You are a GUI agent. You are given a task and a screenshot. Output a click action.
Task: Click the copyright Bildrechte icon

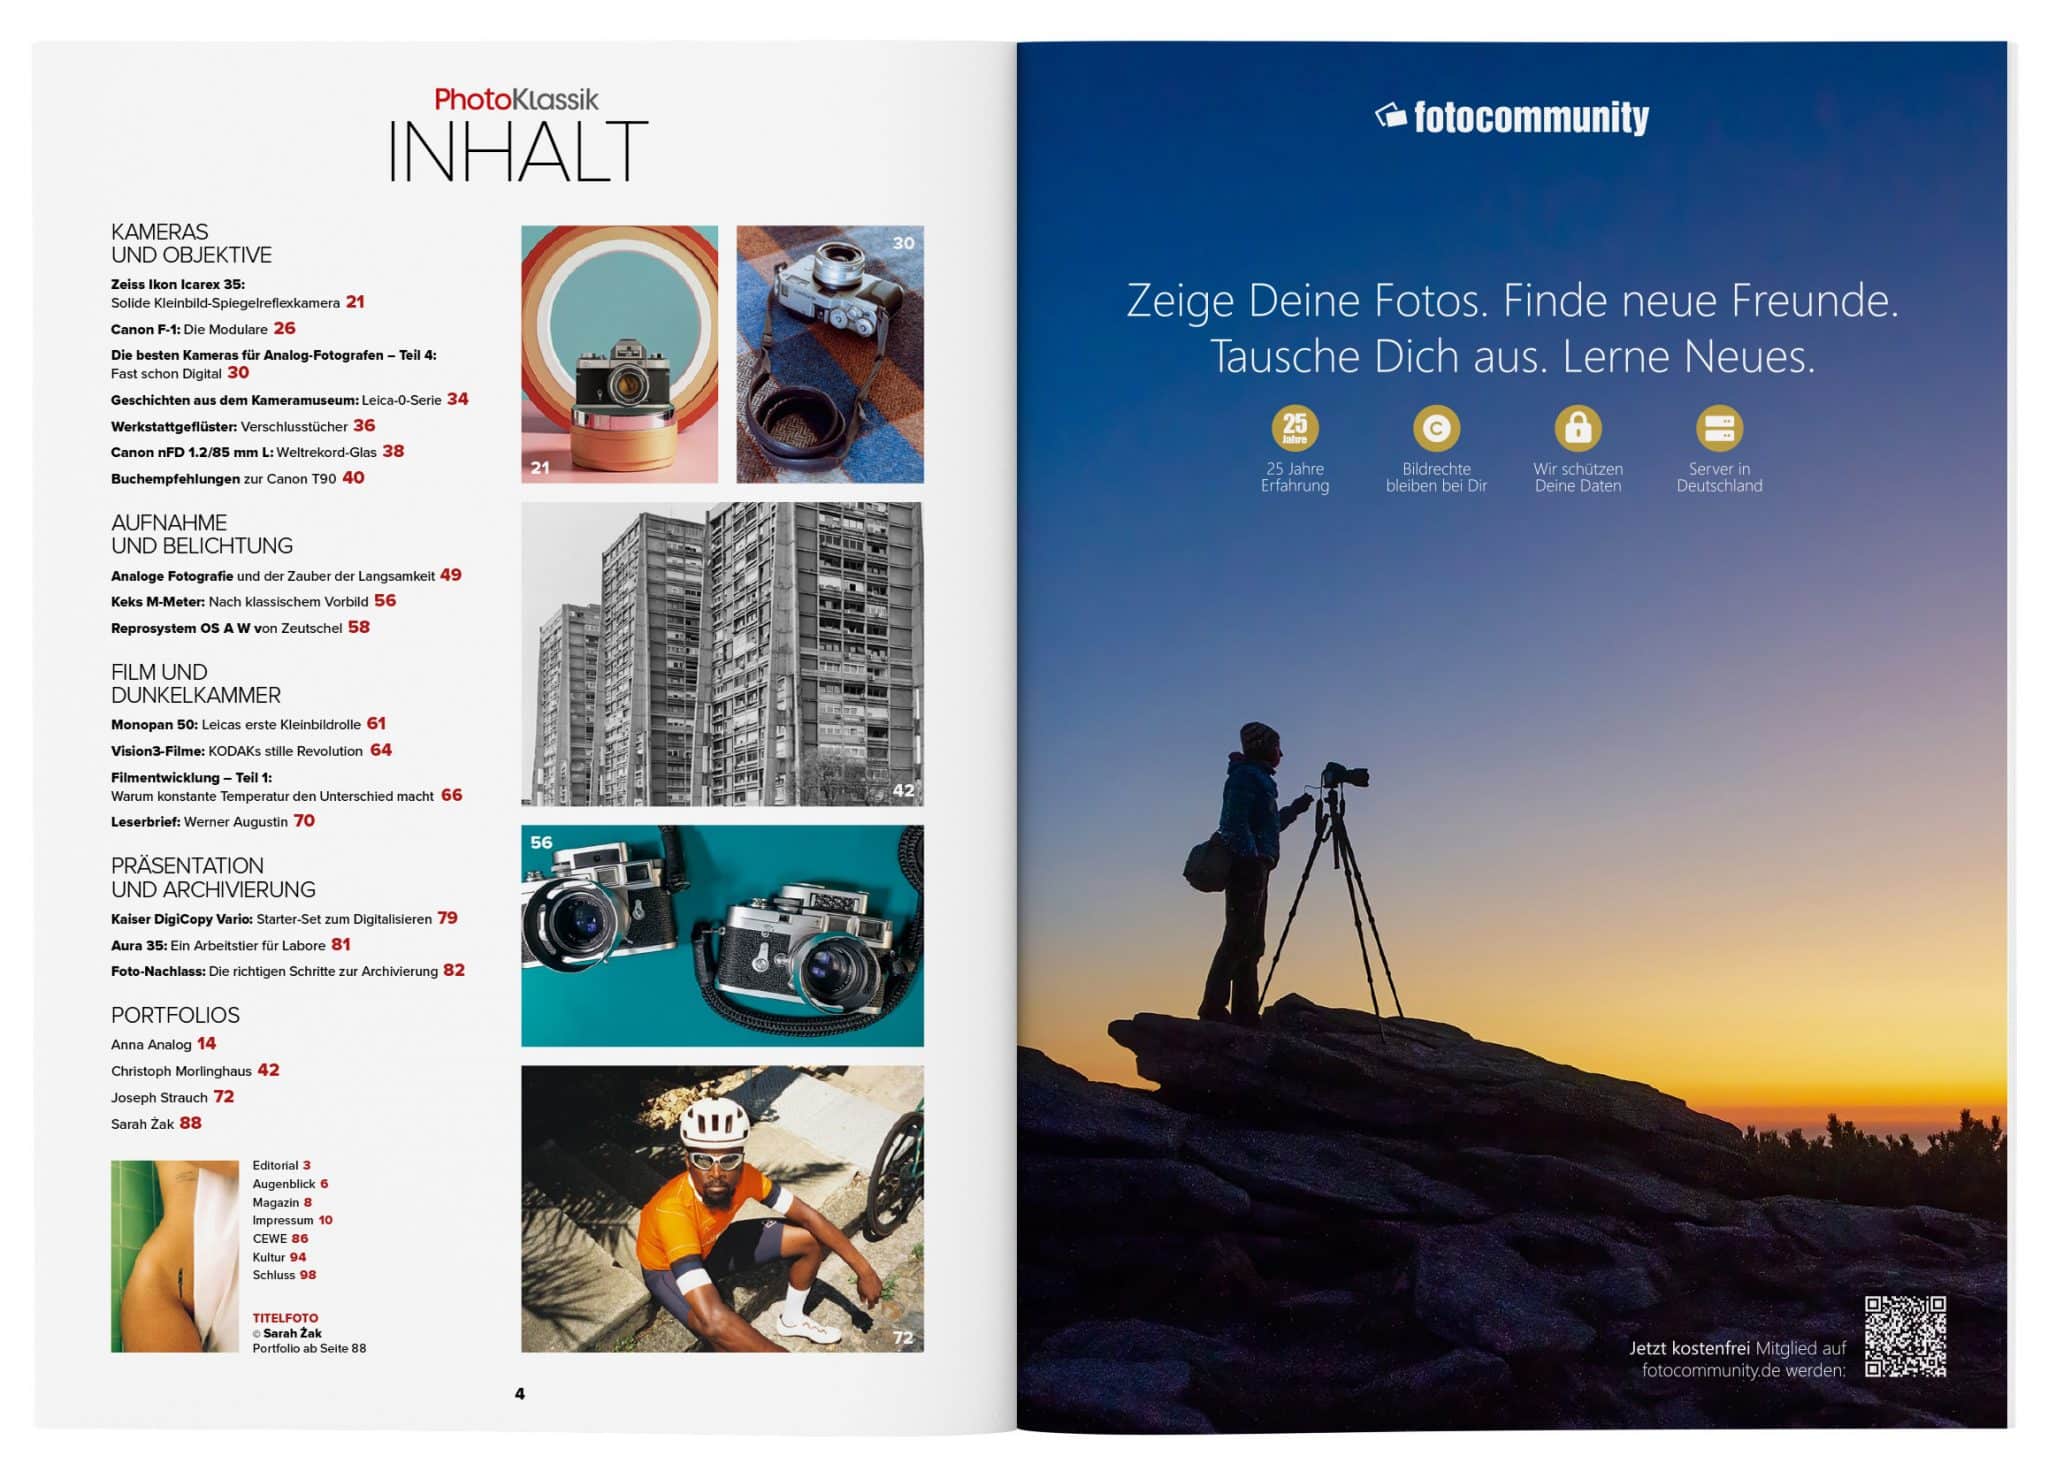pyautogui.click(x=1436, y=429)
